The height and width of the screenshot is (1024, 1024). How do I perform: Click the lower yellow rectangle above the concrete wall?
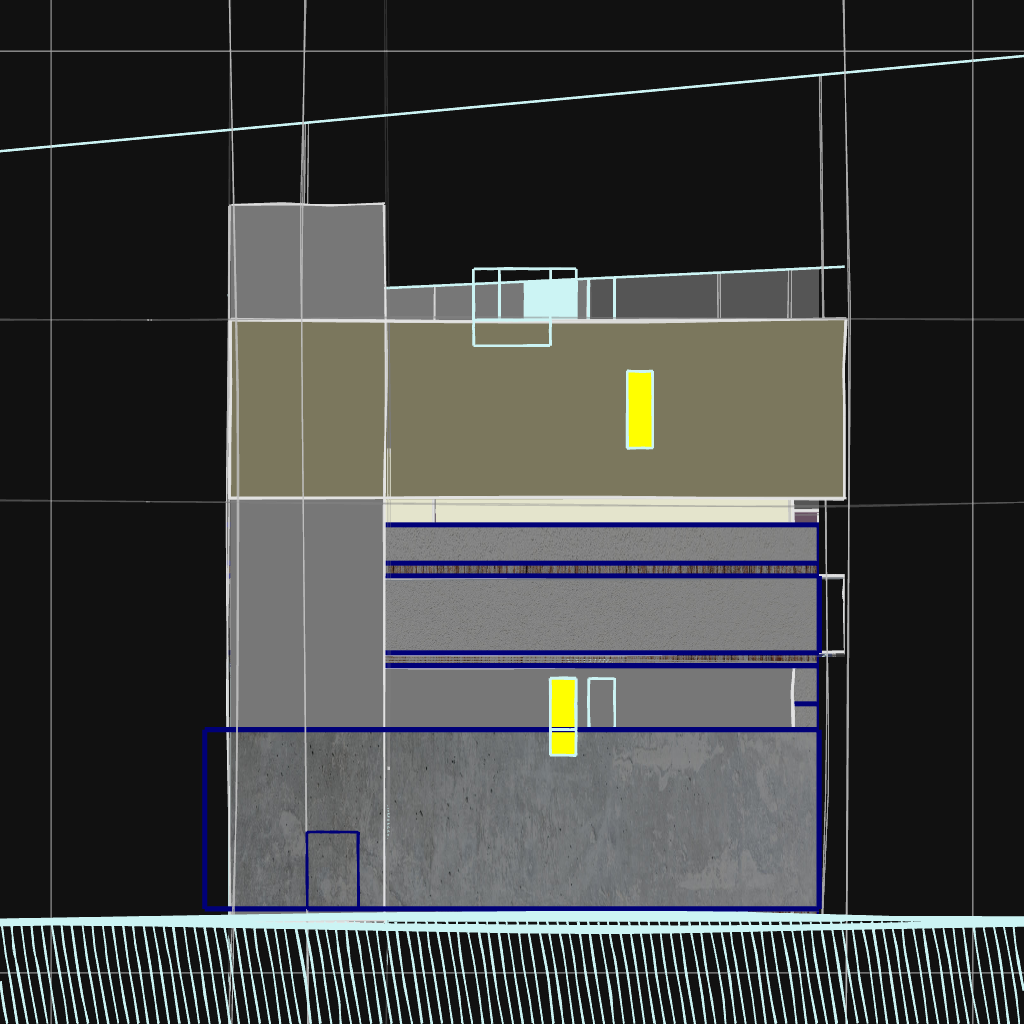click(563, 715)
